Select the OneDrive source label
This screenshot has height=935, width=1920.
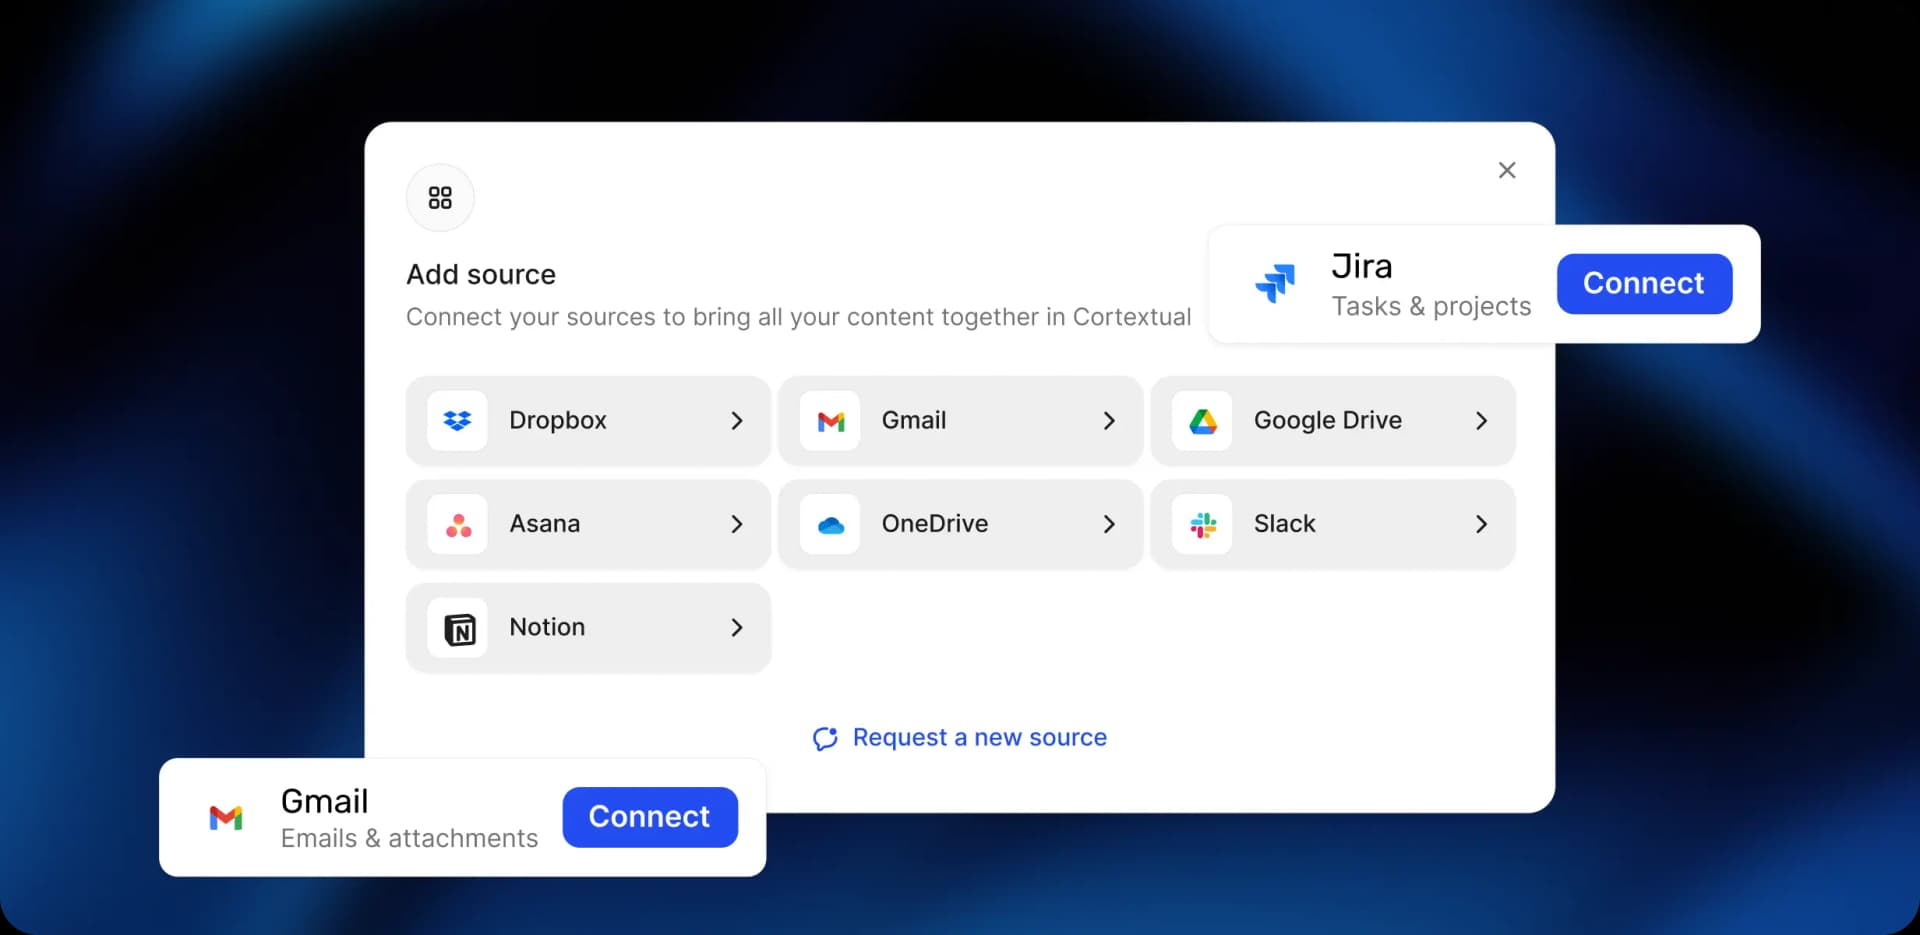(935, 523)
